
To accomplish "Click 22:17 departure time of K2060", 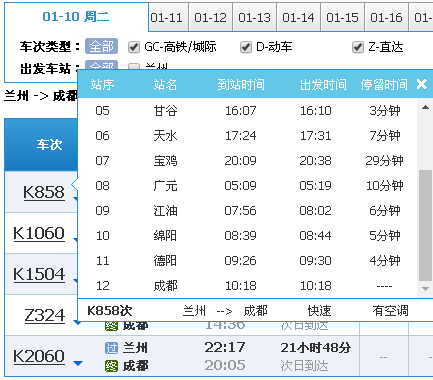I will pos(225,347).
